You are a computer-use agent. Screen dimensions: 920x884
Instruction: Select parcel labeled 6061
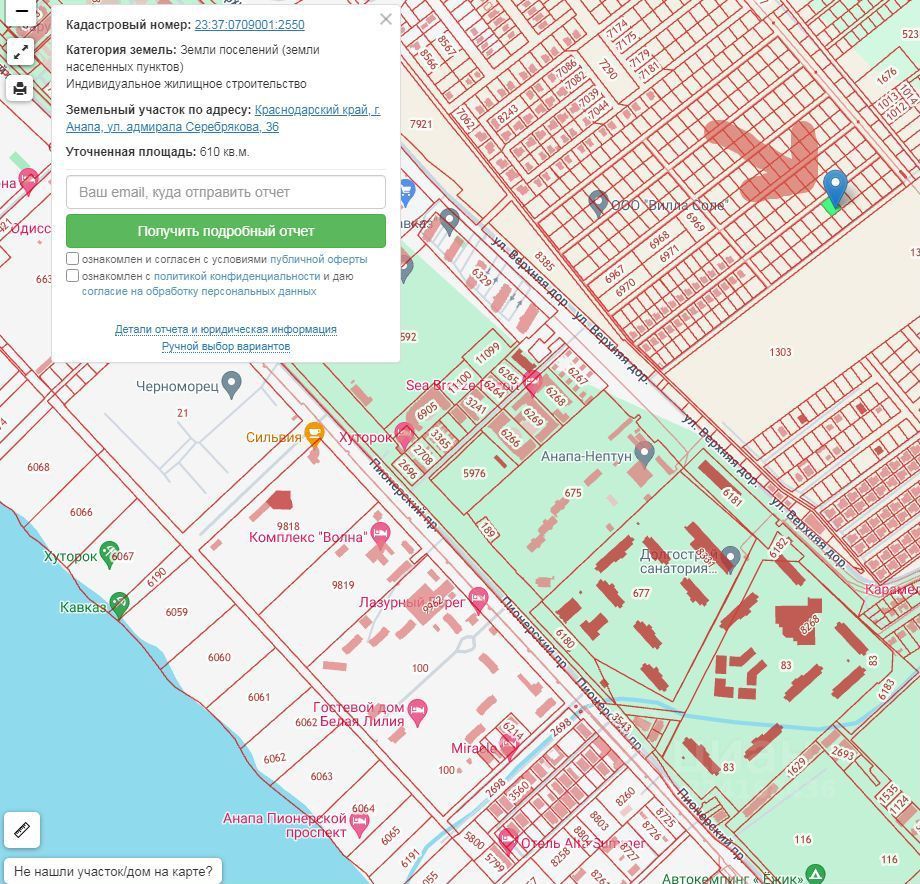point(259,697)
